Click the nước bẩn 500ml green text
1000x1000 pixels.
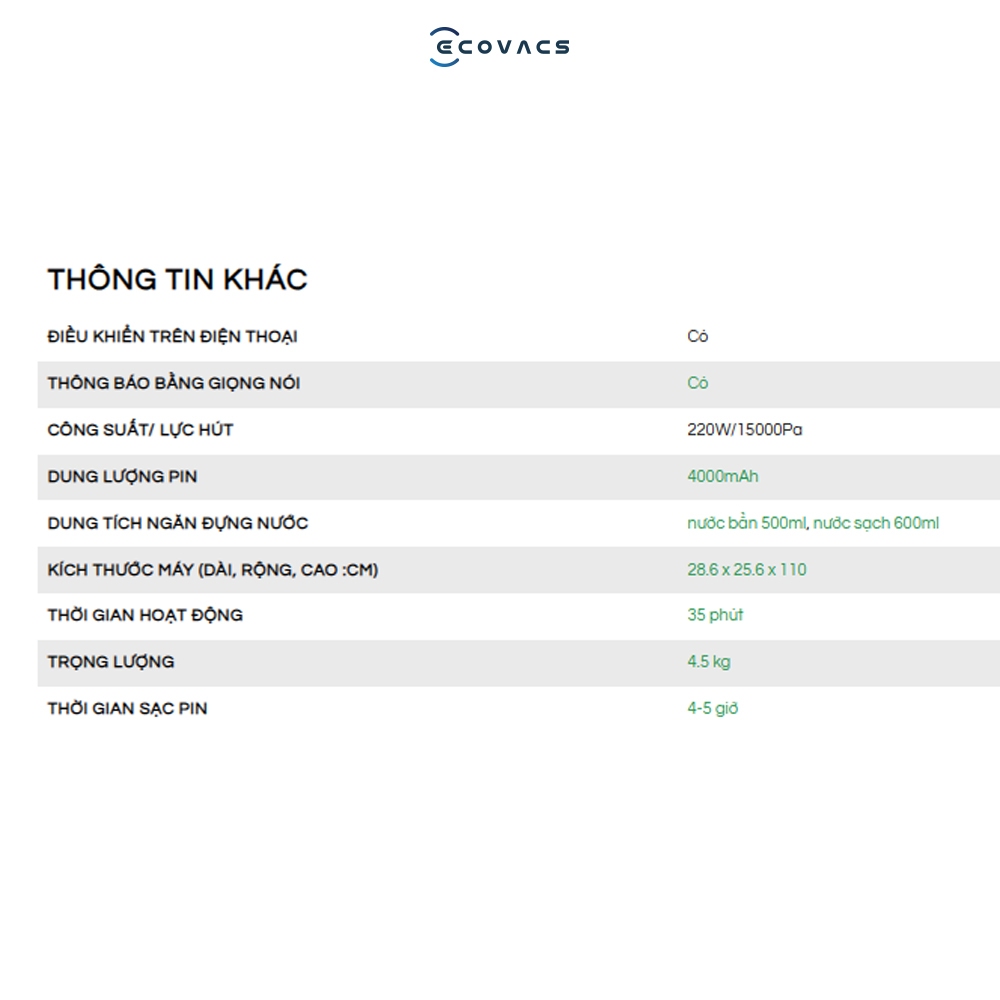coord(747,523)
